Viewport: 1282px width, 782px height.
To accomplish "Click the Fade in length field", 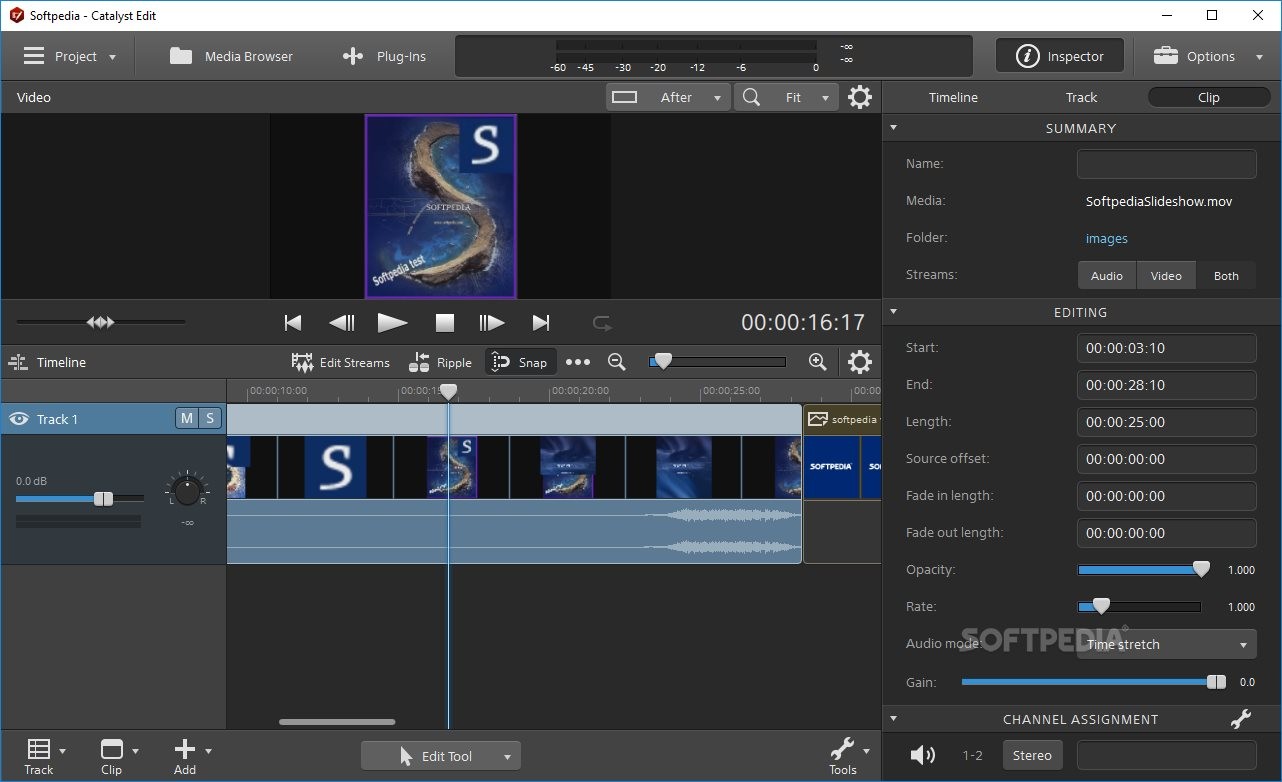I will pyautogui.click(x=1166, y=496).
